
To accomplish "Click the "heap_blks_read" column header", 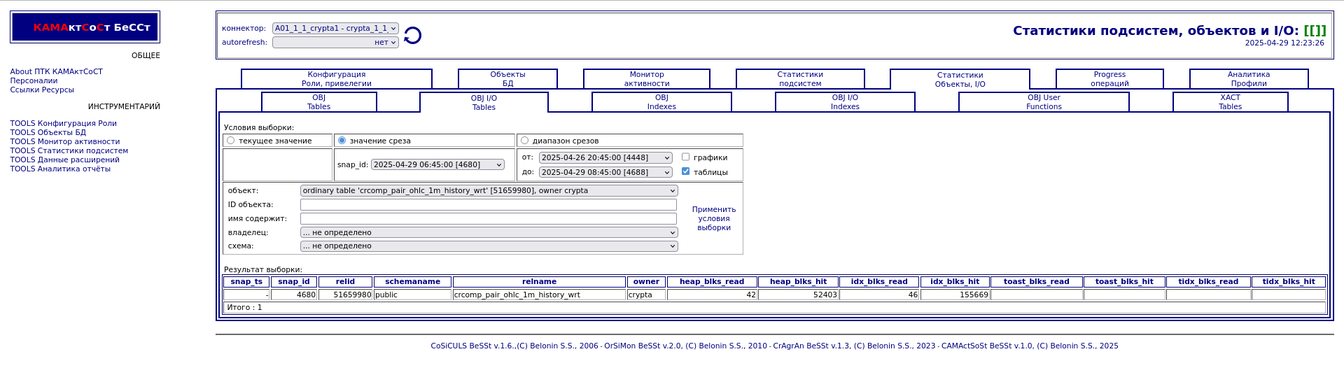I will [711, 282].
